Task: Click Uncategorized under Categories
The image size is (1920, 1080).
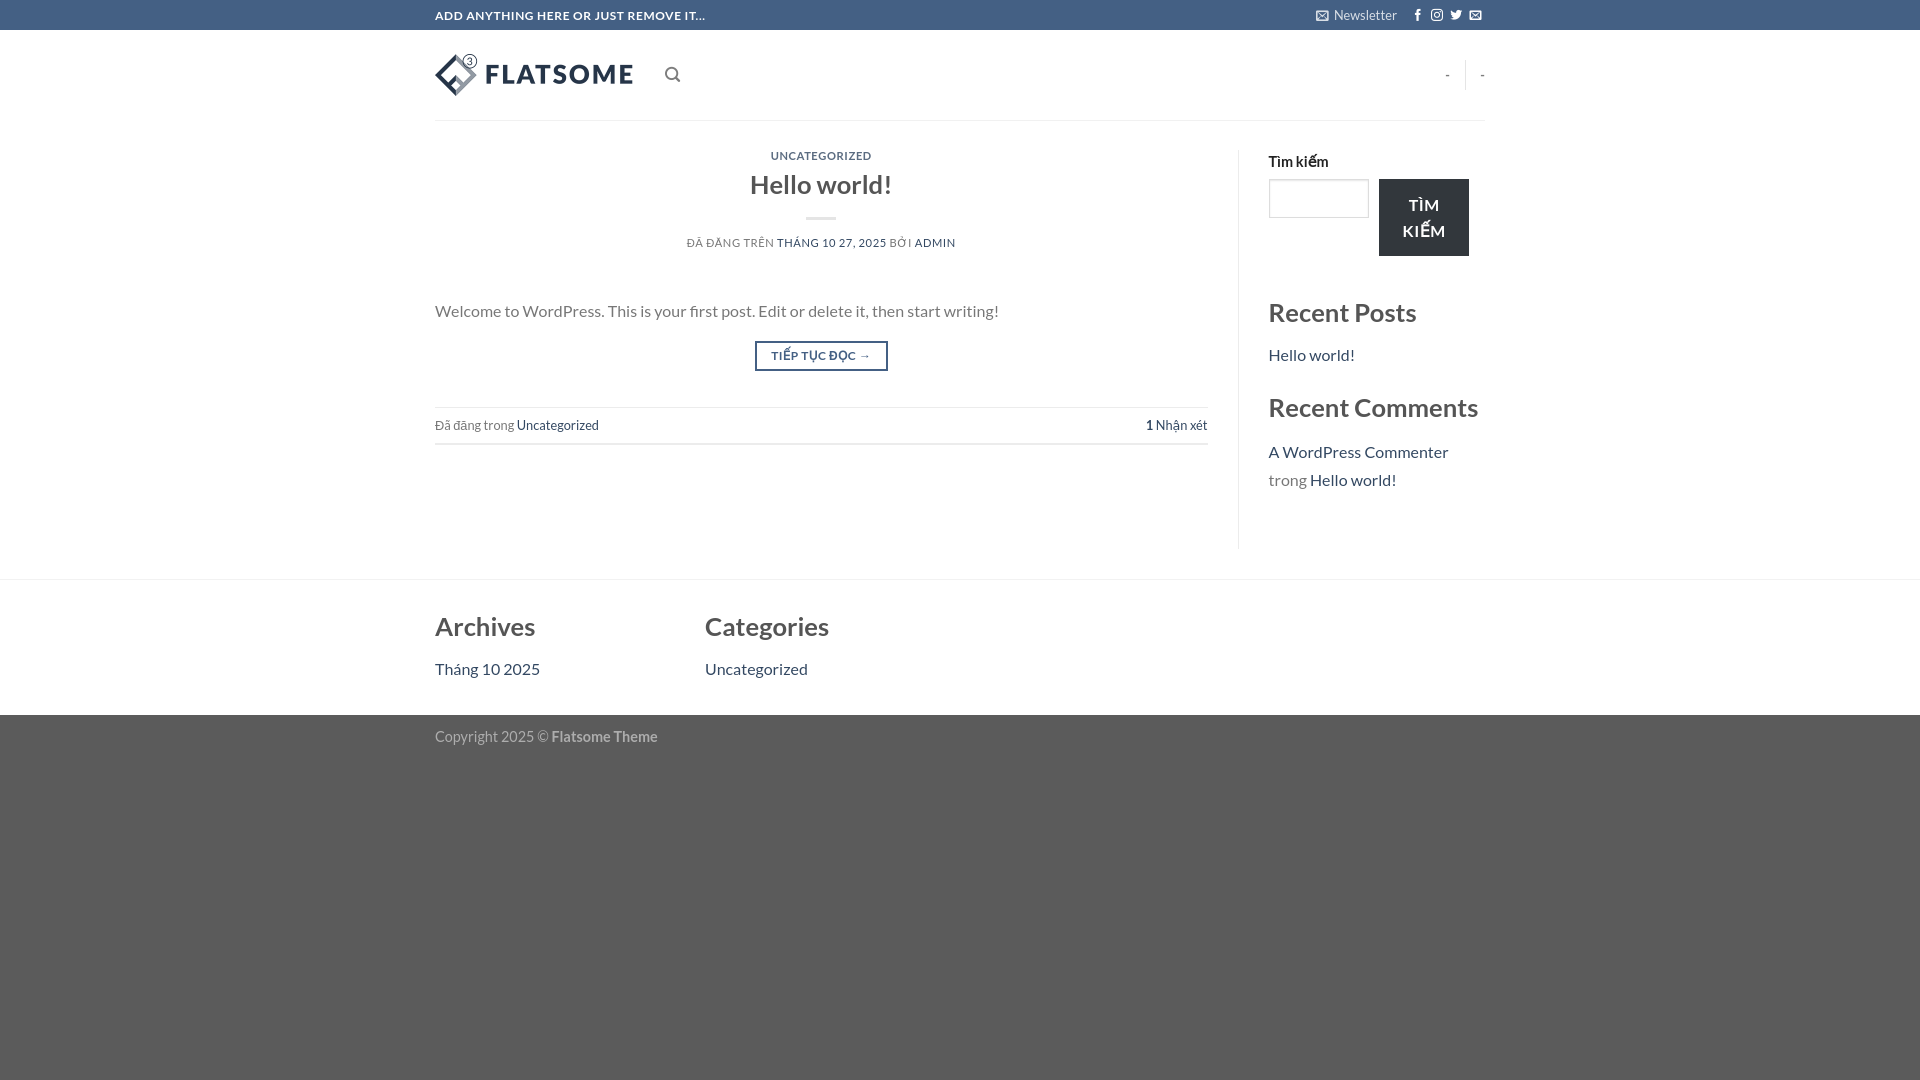Action: tap(755, 669)
